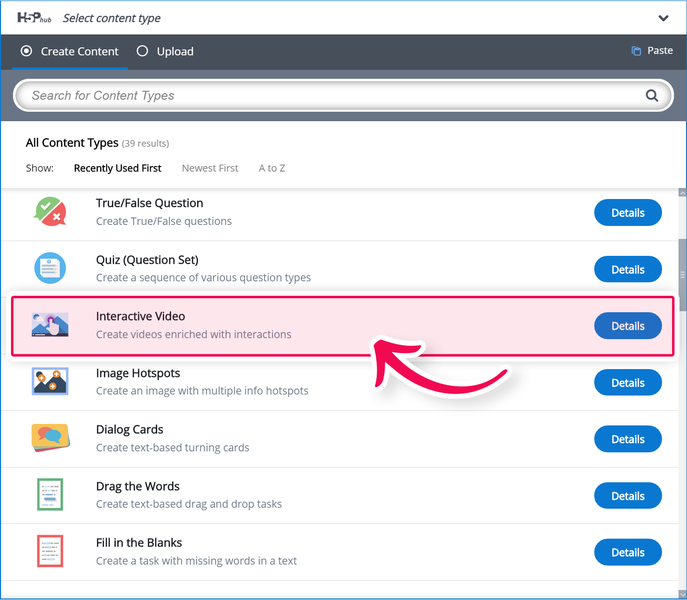This screenshot has height=600, width=687.
Task: Click 'Create text-based drag and drop tasks'
Action: (189, 504)
